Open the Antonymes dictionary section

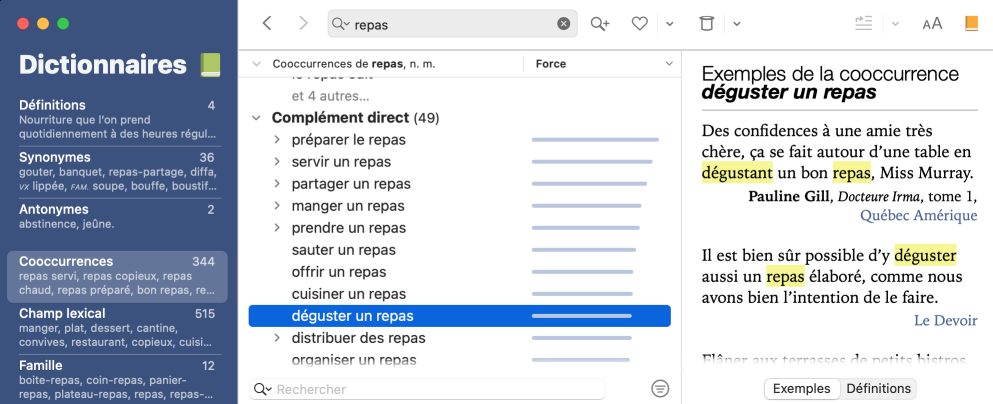point(117,217)
